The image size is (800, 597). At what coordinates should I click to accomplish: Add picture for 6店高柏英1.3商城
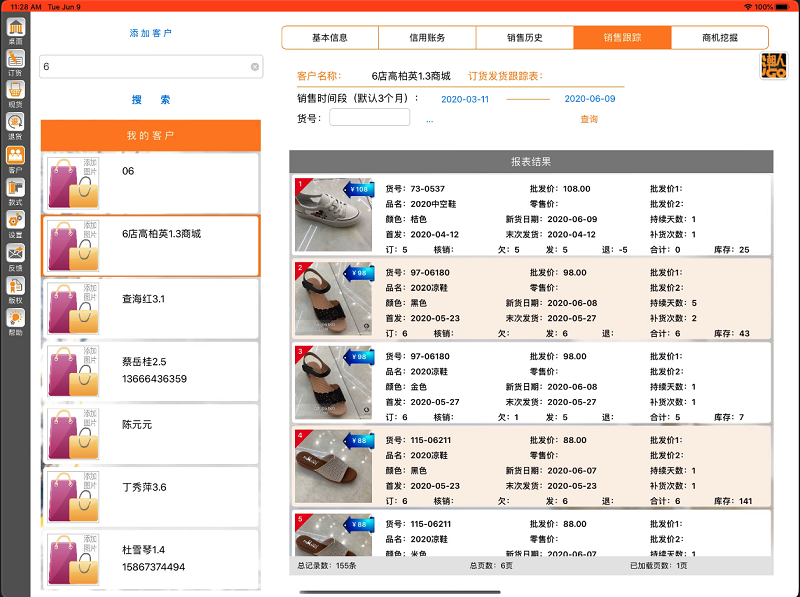pos(73,245)
